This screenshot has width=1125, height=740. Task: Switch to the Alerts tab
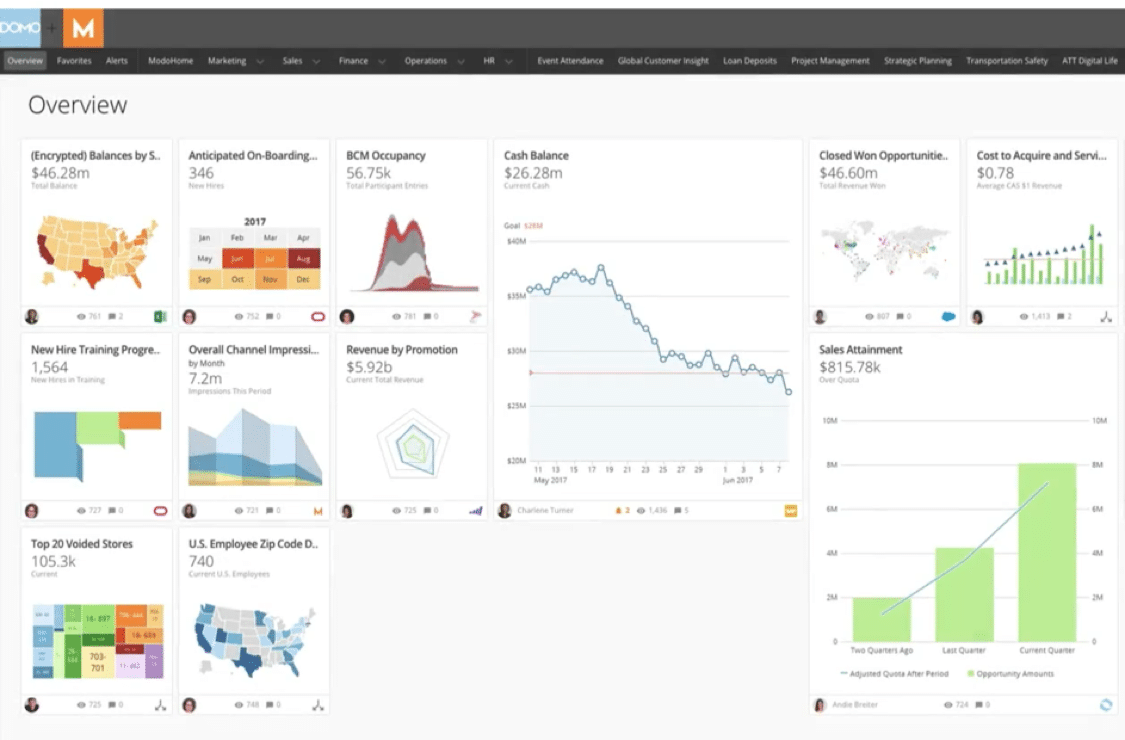point(117,60)
